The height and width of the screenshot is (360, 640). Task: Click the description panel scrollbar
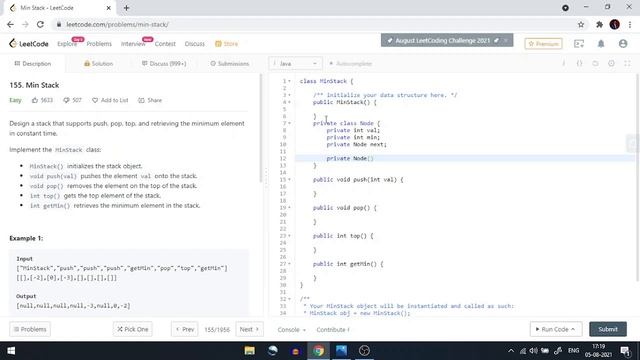(260, 128)
